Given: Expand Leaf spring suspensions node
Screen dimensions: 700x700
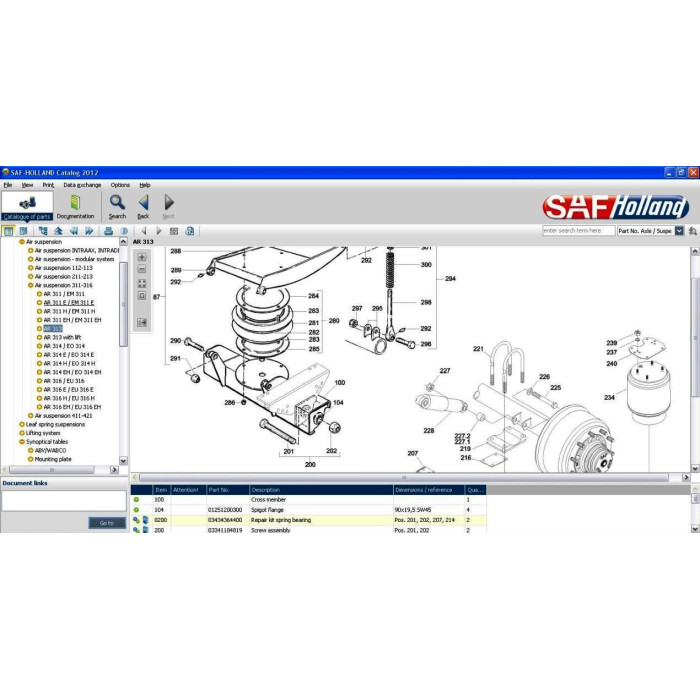Looking at the screenshot, I should click(x=21, y=425).
